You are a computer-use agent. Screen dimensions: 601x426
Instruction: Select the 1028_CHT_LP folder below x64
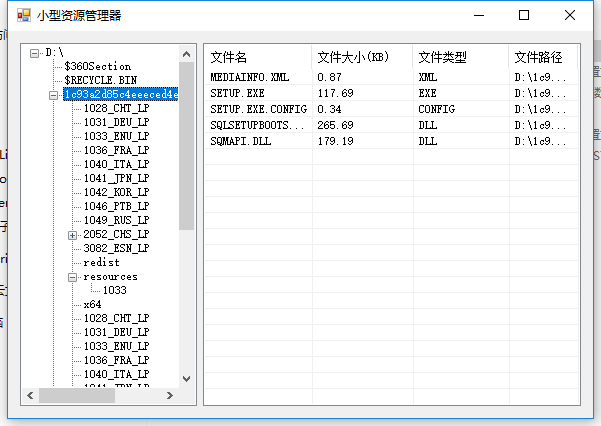click(117, 318)
